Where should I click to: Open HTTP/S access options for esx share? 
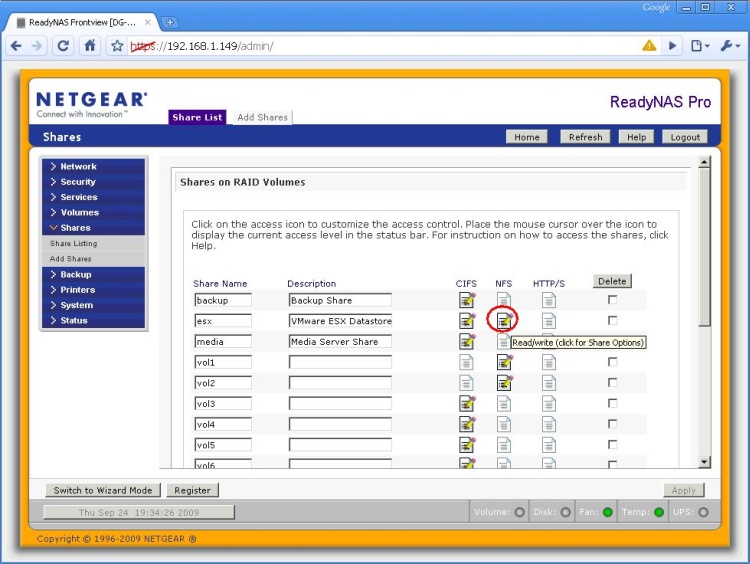click(x=549, y=321)
